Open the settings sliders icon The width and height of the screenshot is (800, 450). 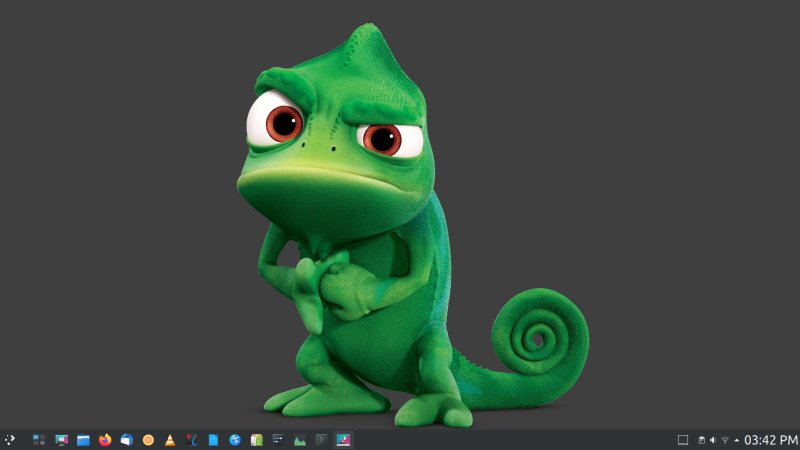[278, 440]
